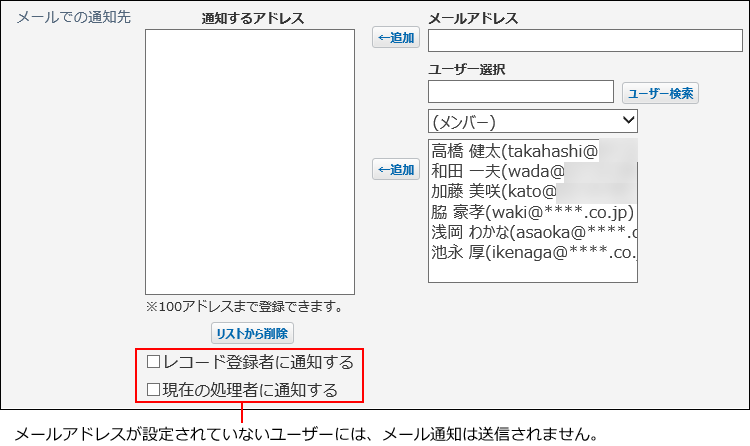Select 浅岡 わかな in the member list
The height and width of the screenshot is (446, 750).
(x=532, y=232)
